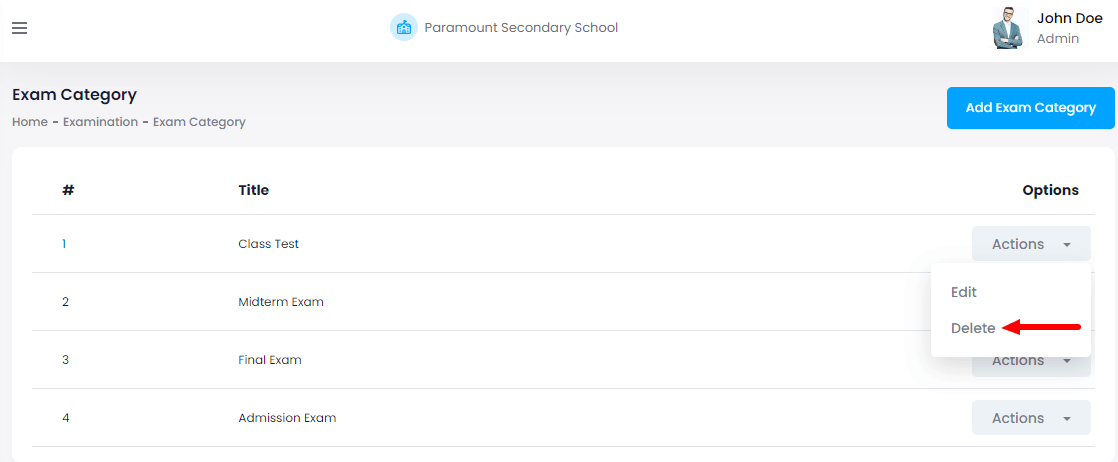
Task: Select the Midterm Exam row title
Action: pos(281,302)
